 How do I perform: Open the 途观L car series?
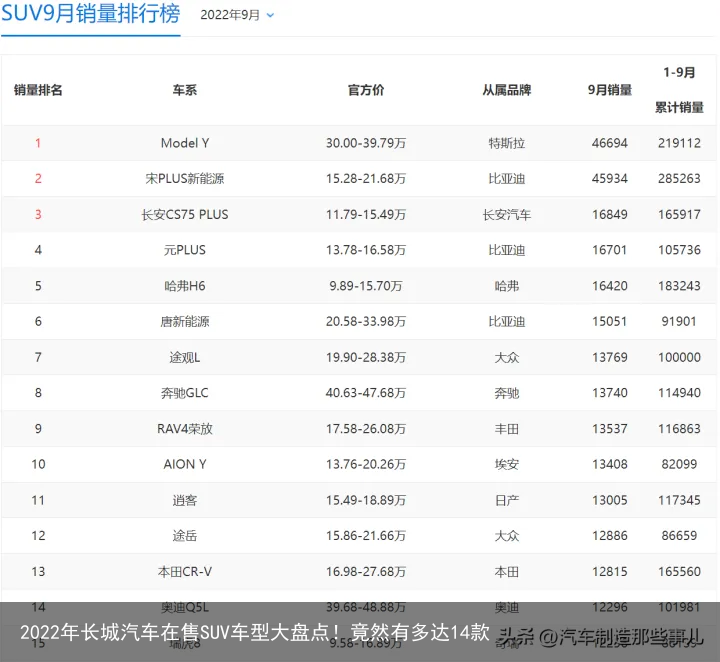pos(185,357)
